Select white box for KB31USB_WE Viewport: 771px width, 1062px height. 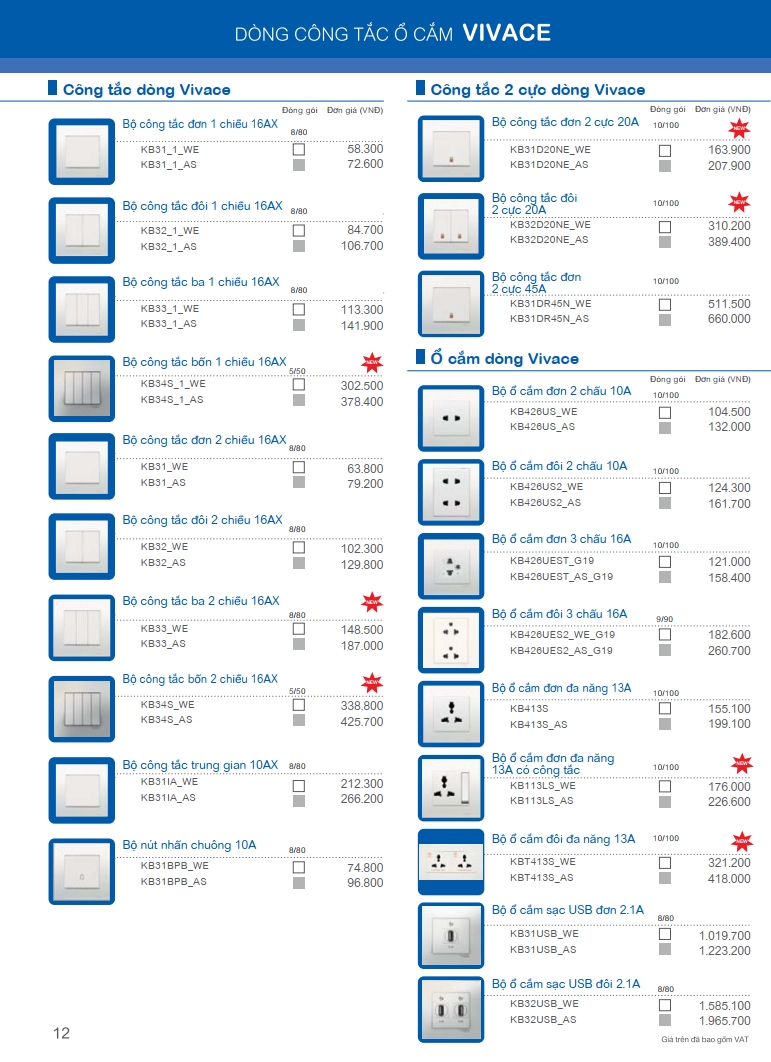click(665, 934)
